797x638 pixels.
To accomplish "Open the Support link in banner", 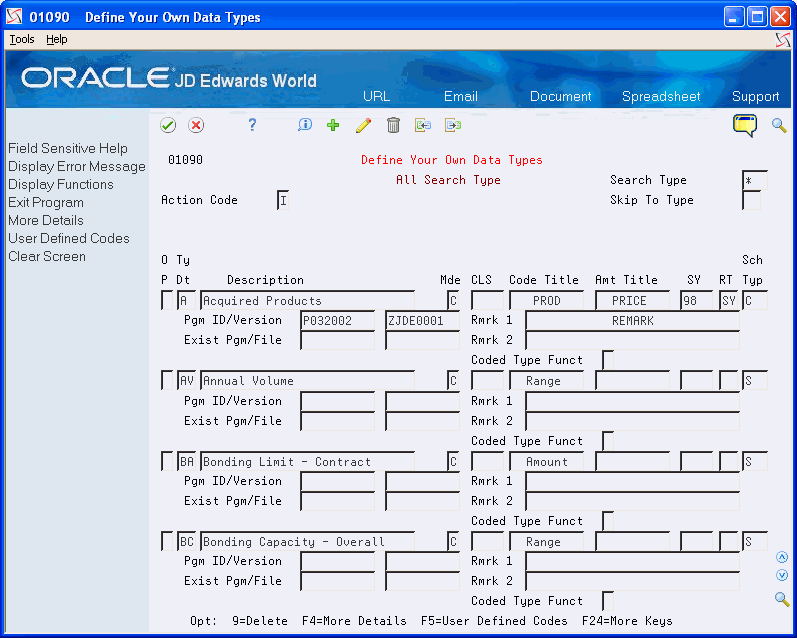I will pyautogui.click(x=755, y=97).
